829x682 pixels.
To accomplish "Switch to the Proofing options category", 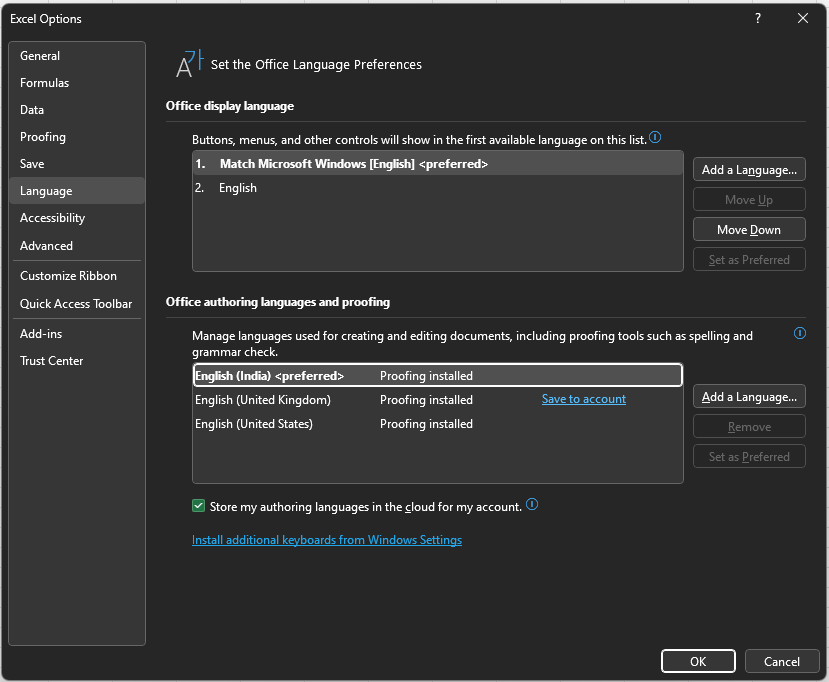I will pyautogui.click(x=43, y=137).
